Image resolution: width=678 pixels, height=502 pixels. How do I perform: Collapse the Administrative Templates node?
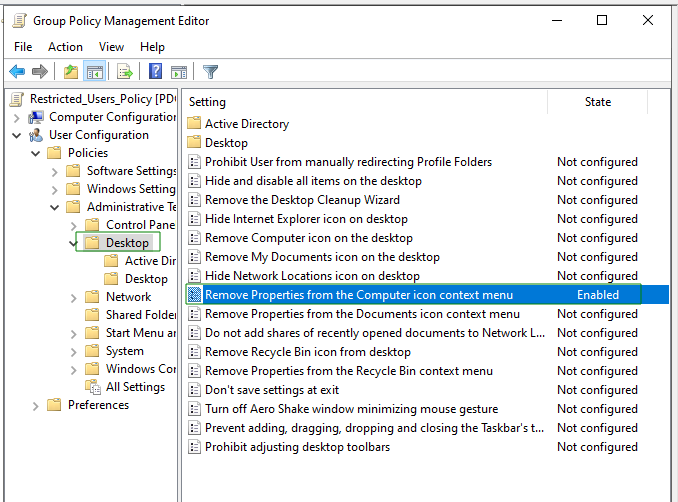54,208
